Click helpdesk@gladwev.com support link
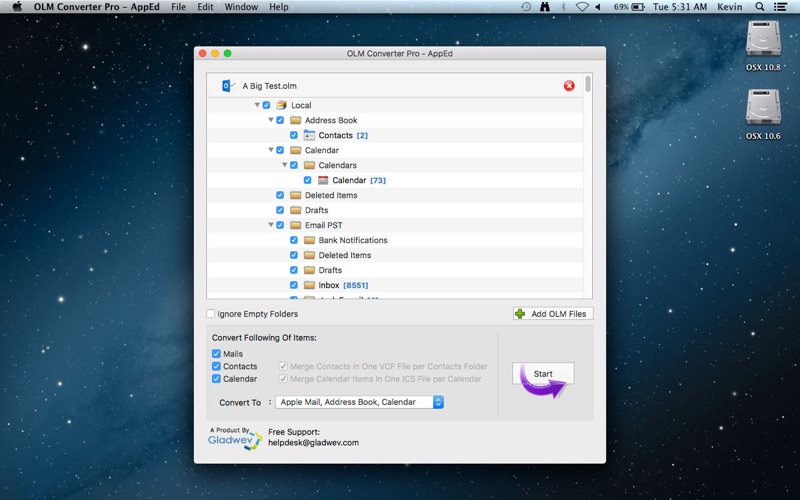Screen dimensions: 800x500 click(x=313, y=443)
